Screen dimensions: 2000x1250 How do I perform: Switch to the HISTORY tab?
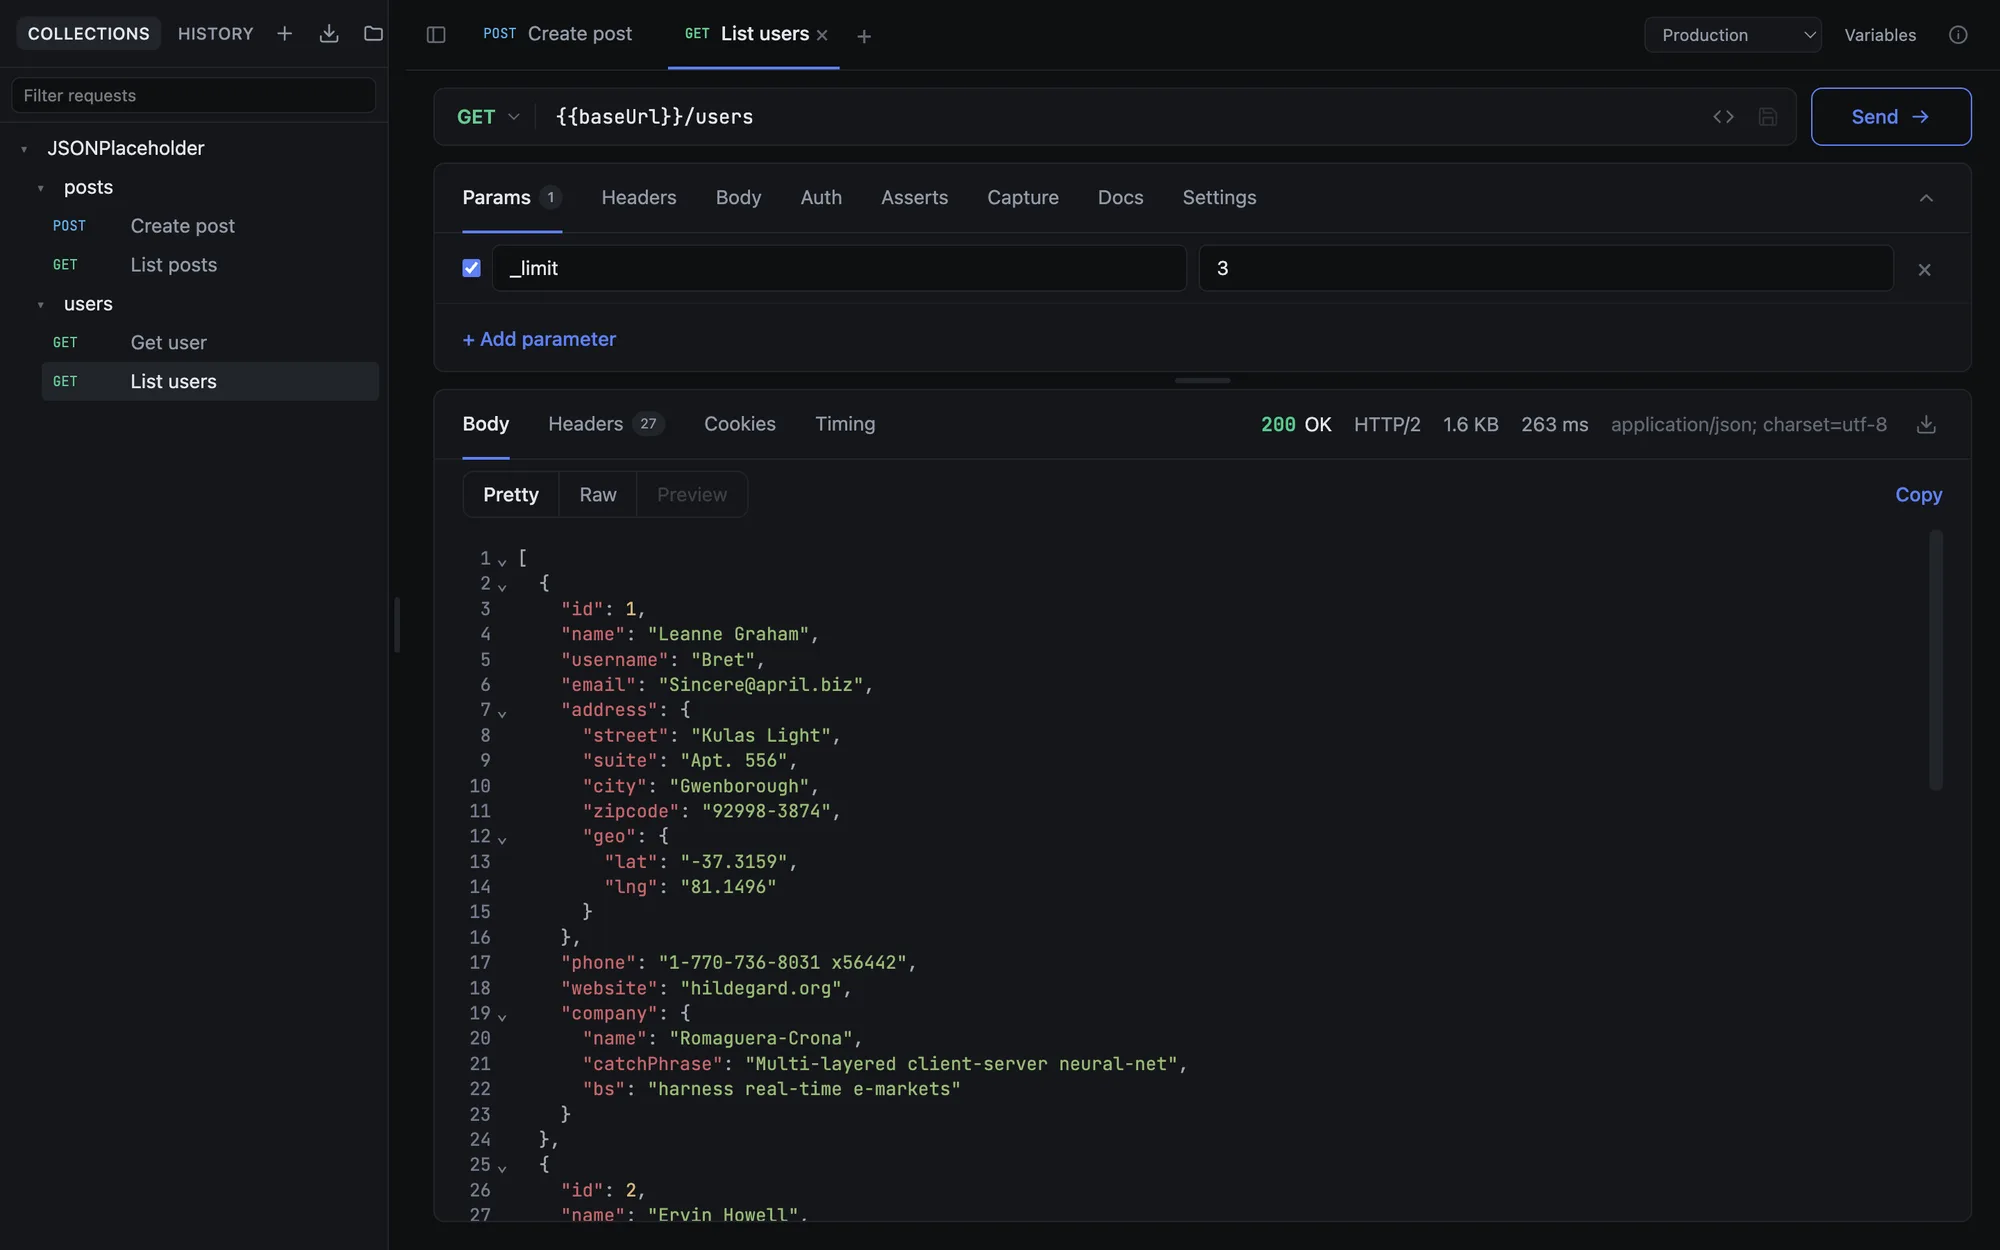click(216, 34)
